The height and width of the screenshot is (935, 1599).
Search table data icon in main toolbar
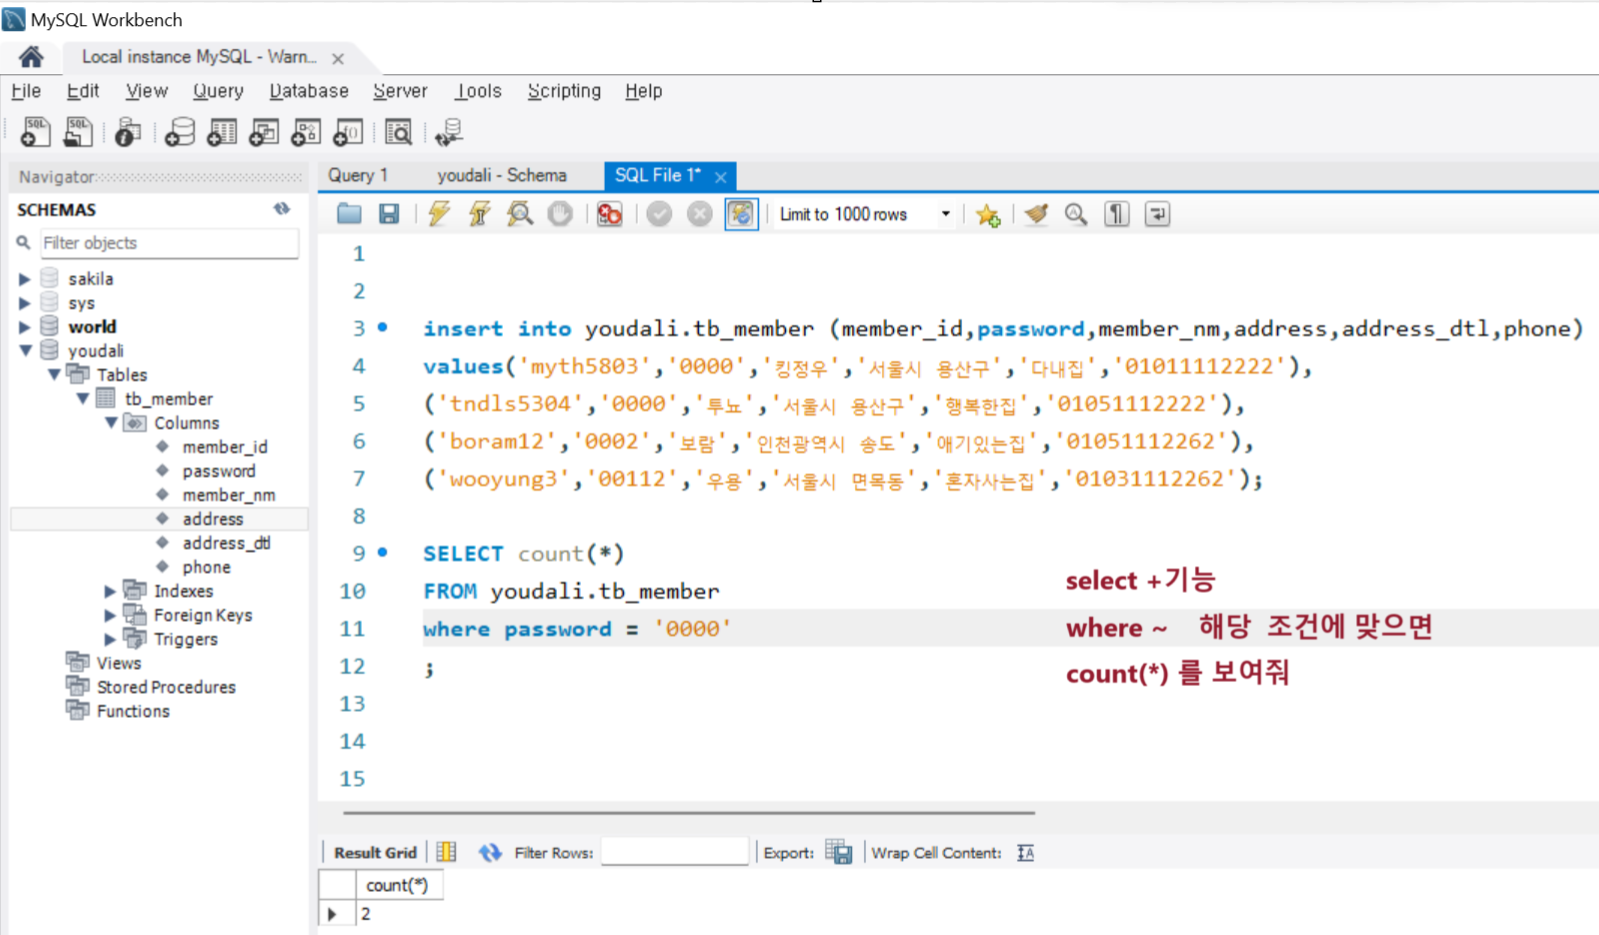(x=398, y=132)
